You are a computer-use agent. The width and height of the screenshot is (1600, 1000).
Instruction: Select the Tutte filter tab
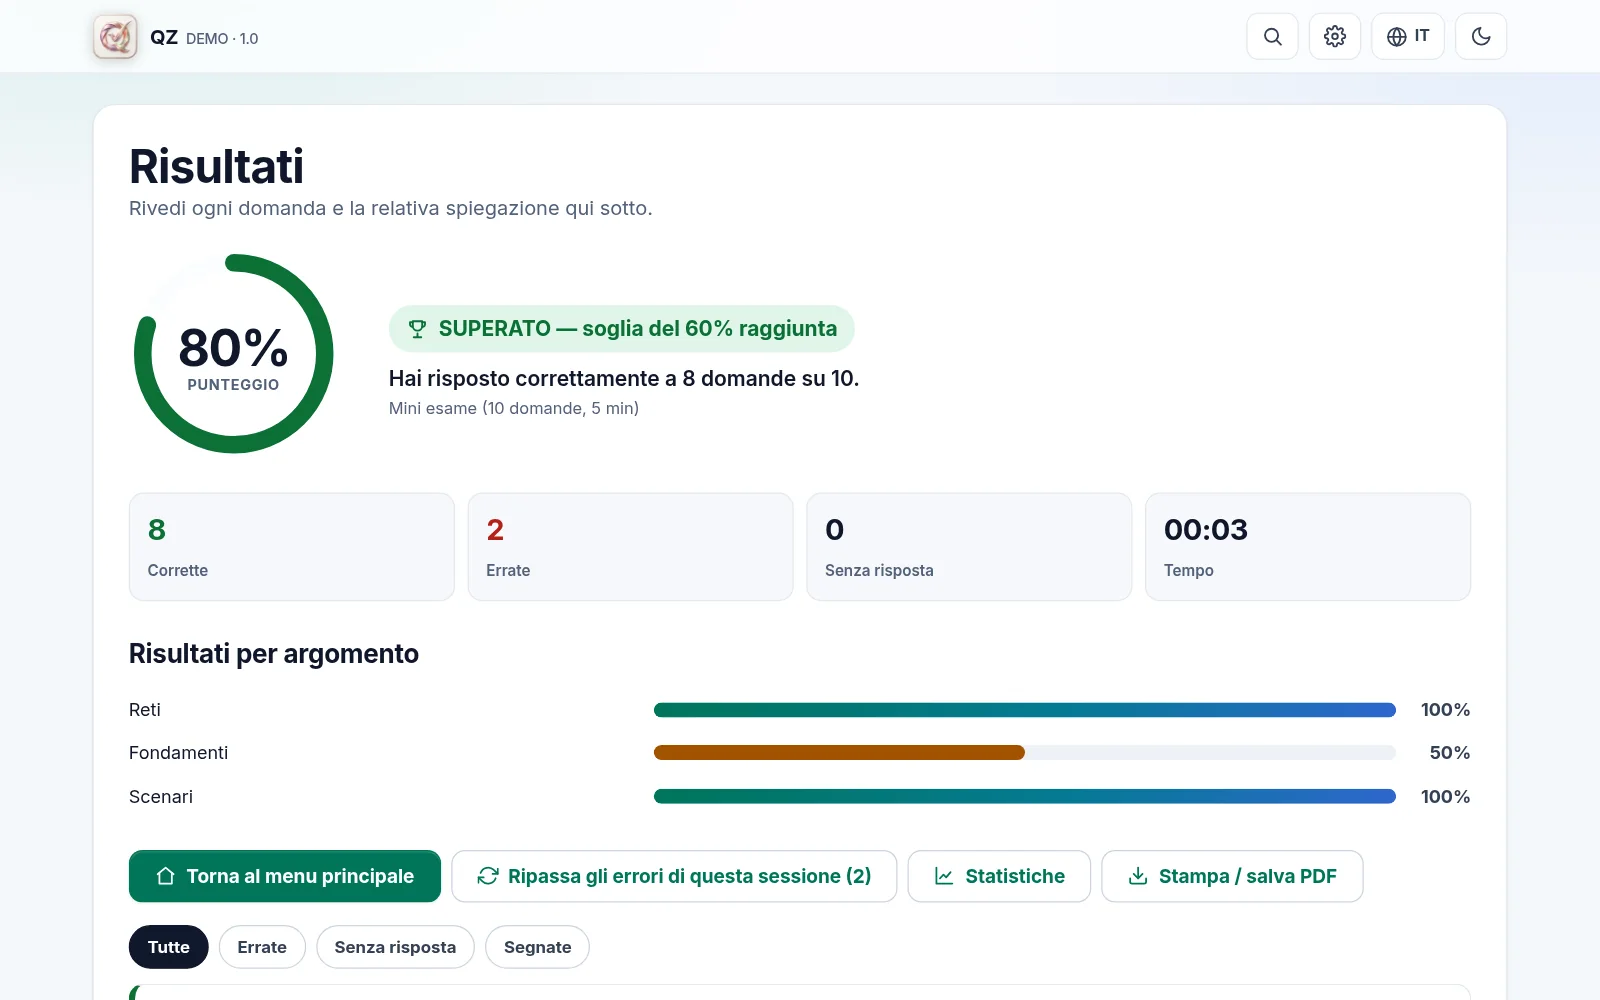coord(168,947)
